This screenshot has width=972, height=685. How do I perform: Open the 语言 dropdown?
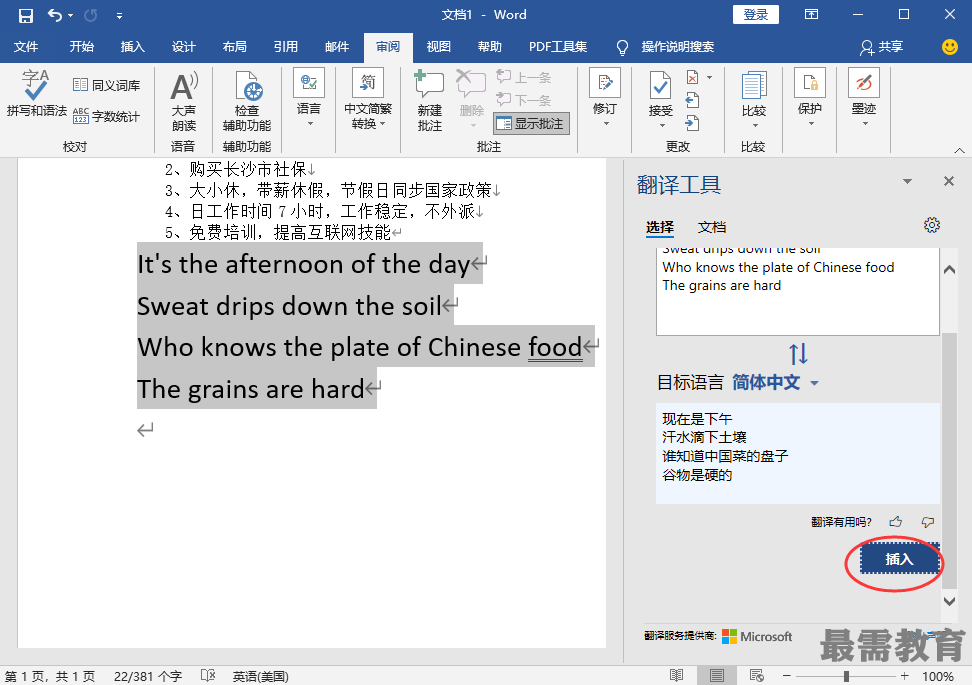coord(309,99)
